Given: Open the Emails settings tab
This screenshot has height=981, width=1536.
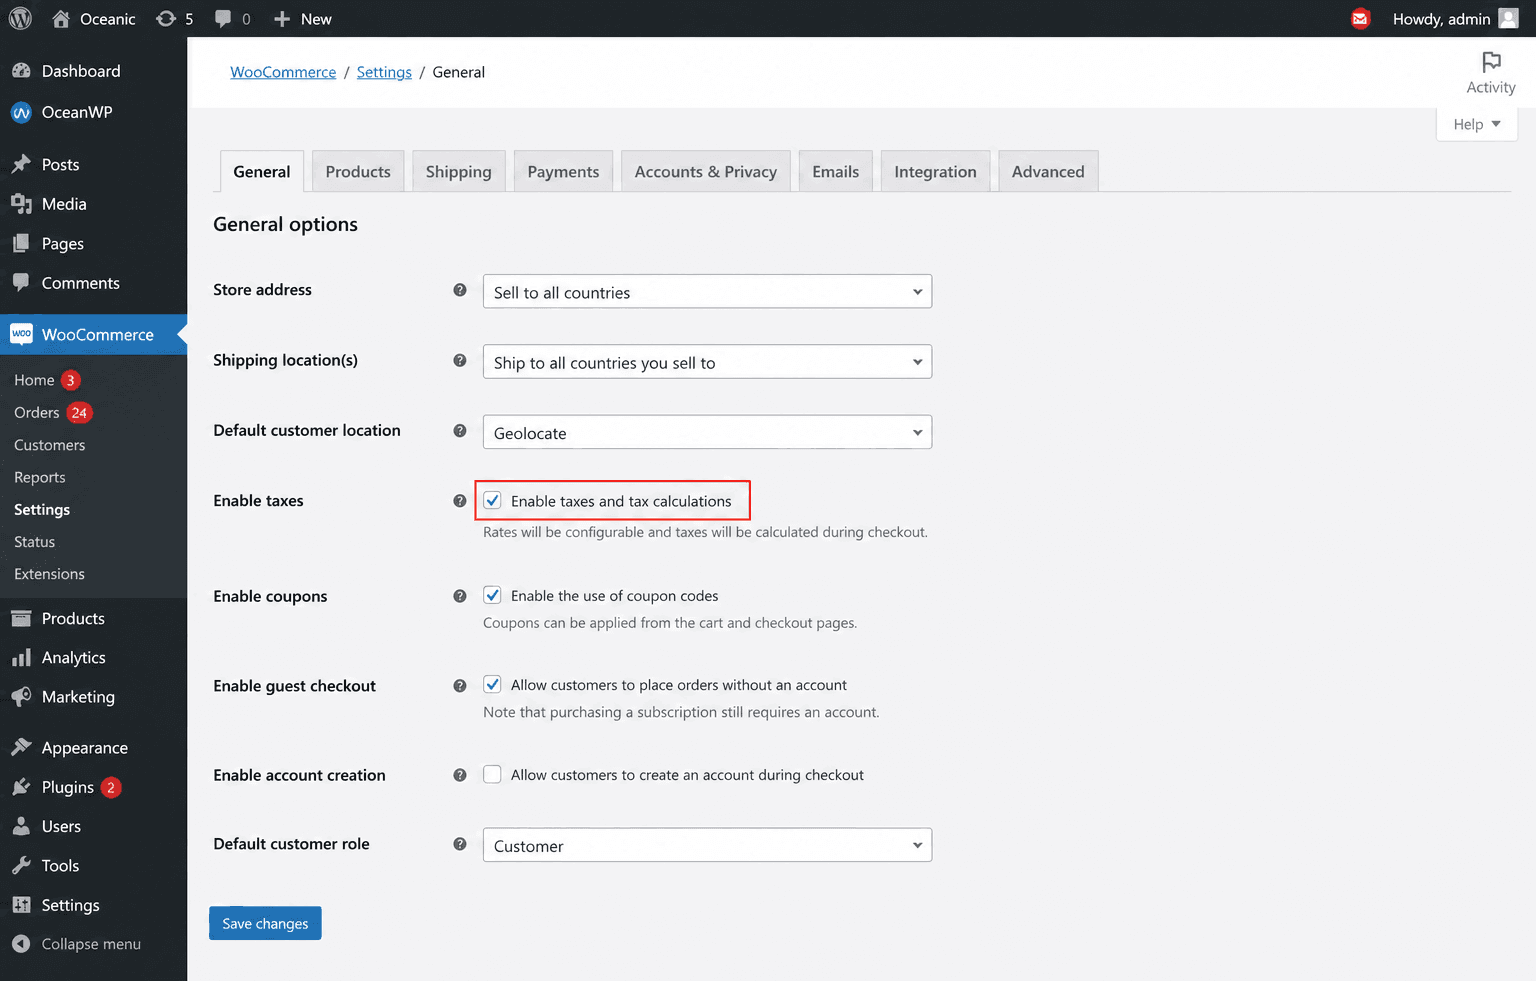Looking at the screenshot, I should click(x=836, y=171).
